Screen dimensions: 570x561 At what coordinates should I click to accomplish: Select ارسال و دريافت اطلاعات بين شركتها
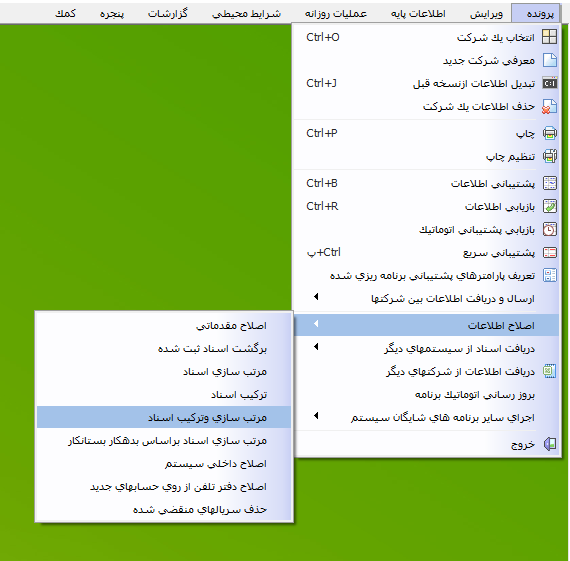pos(426,298)
